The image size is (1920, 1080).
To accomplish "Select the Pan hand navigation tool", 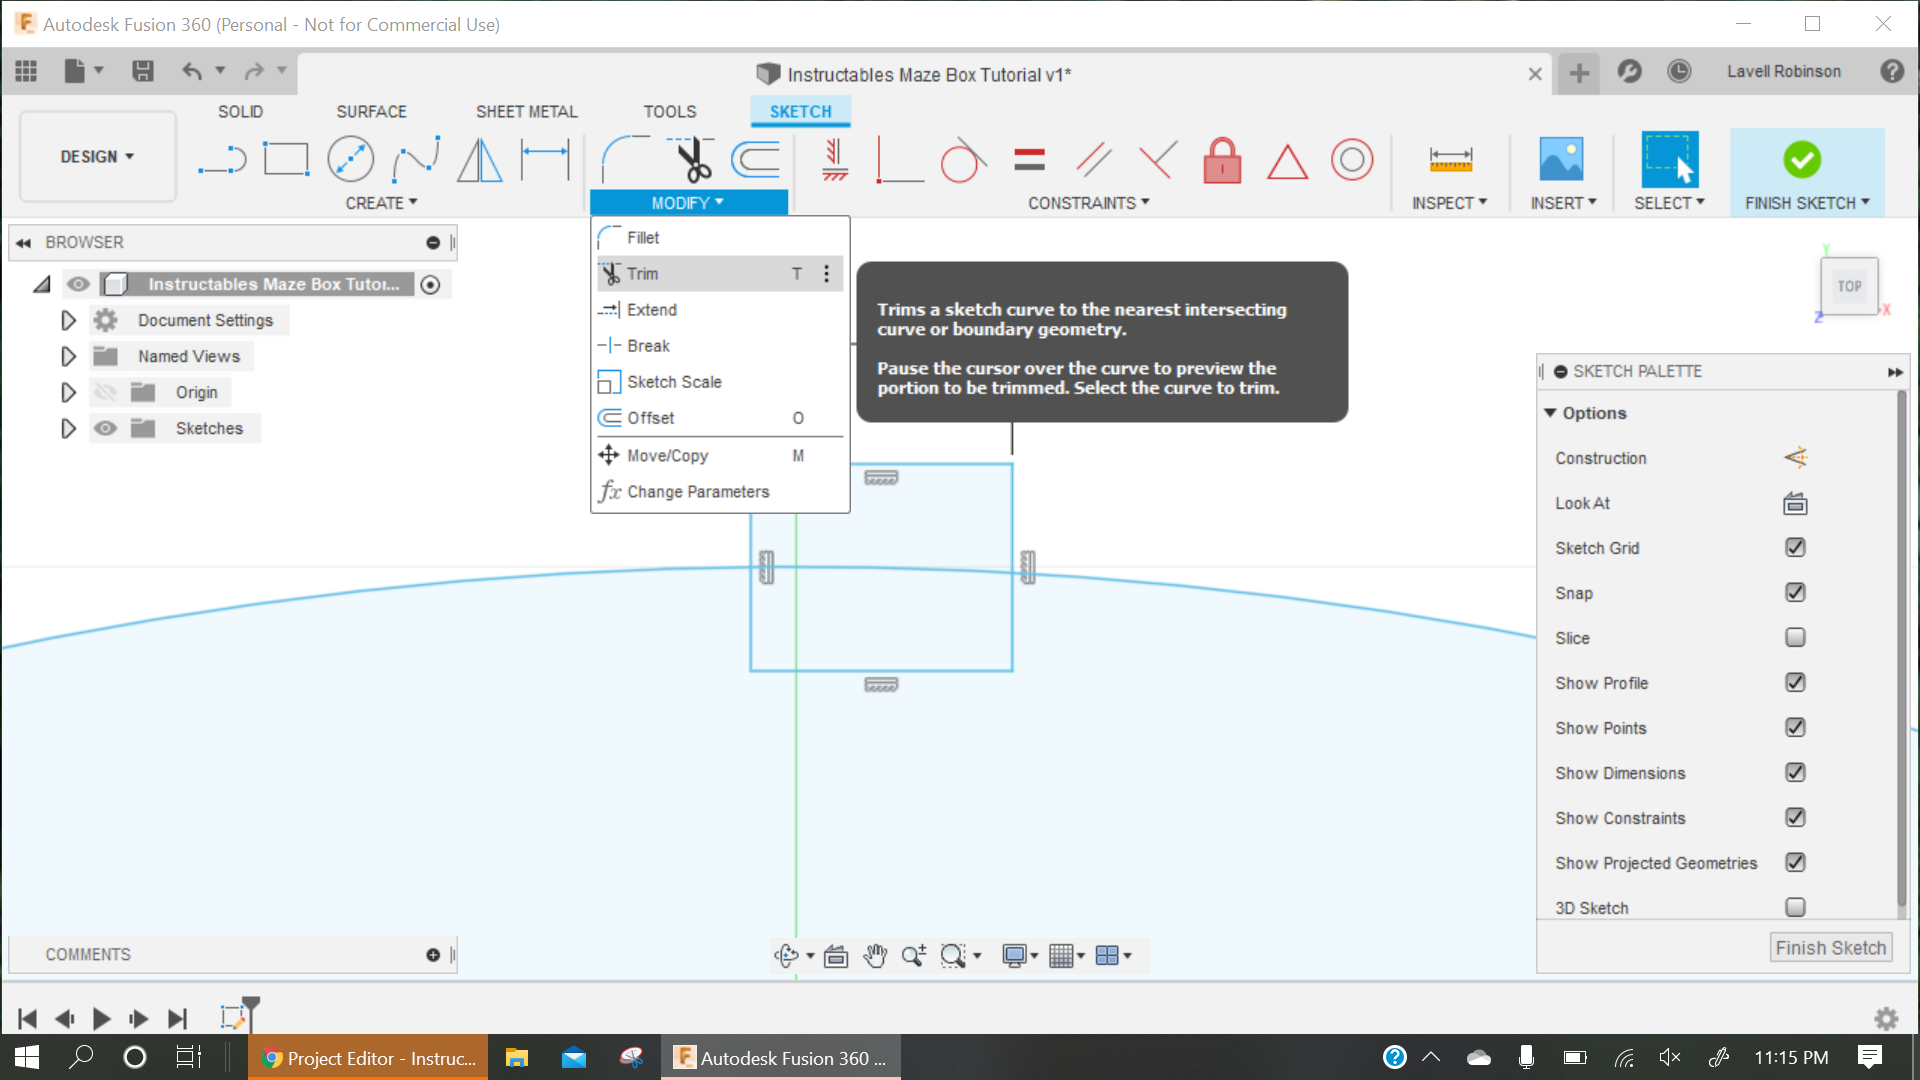I will [875, 956].
